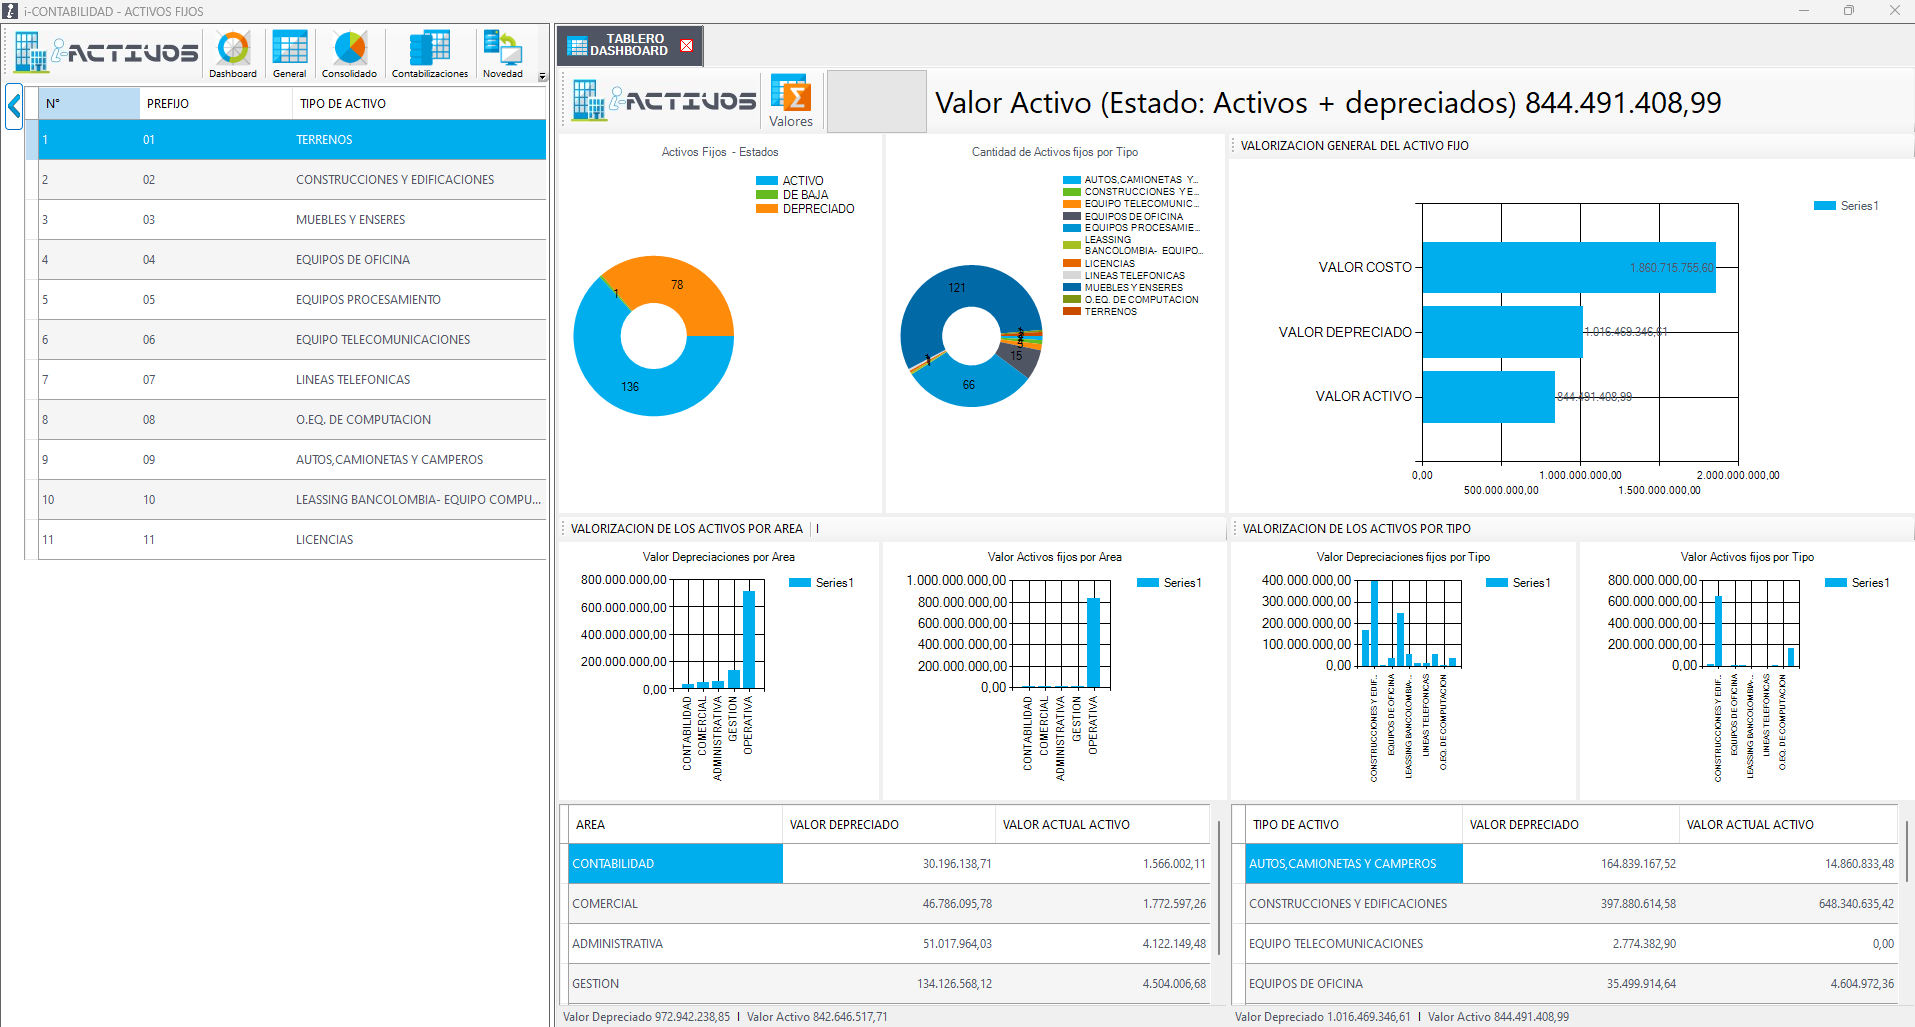The width and height of the screenshot is (1915, 1027).
Task: Collapse left panel with chevron arrow
Action: tap(14, 106)
